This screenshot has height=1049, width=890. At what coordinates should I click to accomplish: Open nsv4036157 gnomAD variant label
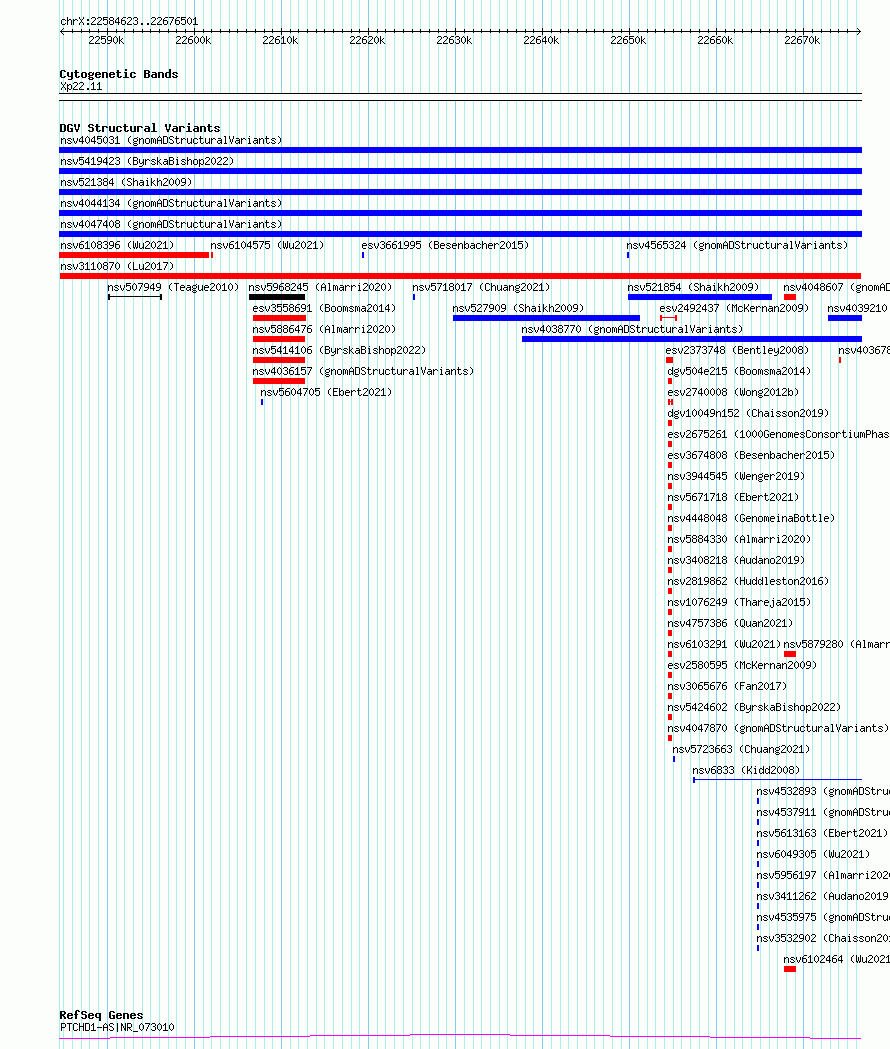click(363, 371)
